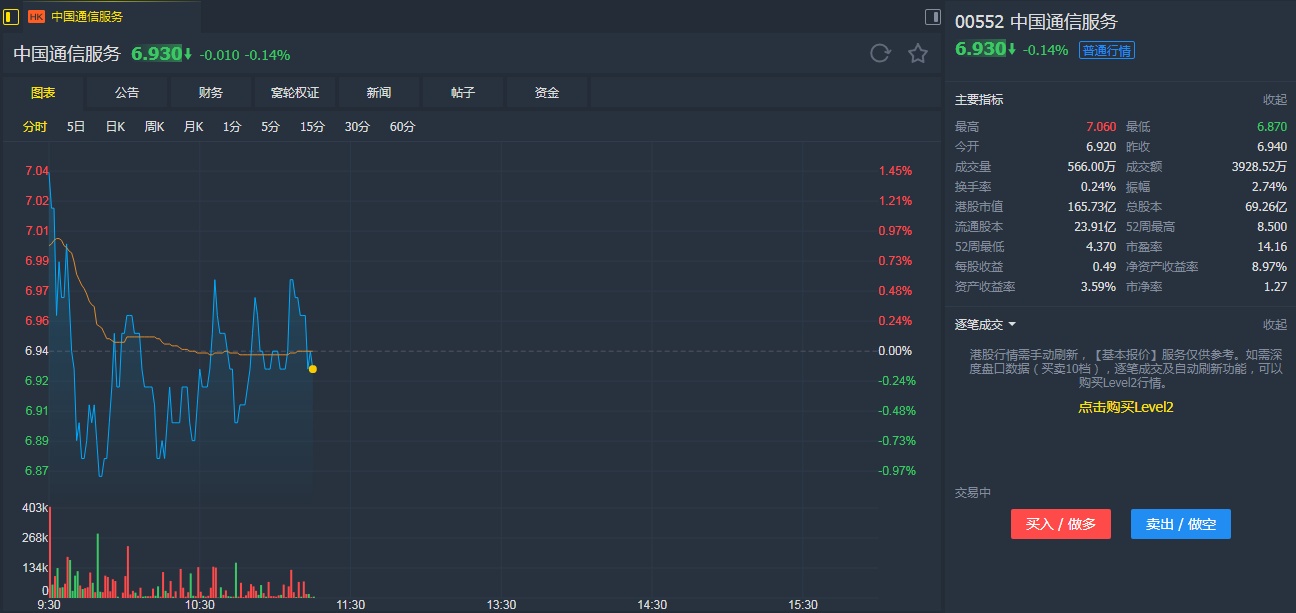Click the yellow latest-price dot on chart
The image size is (1296, 613).
tap(313, 369)
